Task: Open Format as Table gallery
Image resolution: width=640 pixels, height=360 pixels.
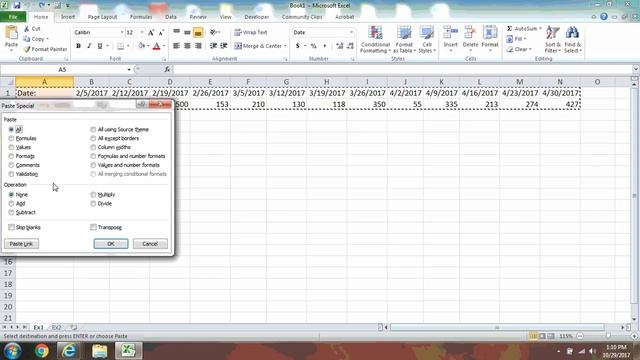Action: [x=404, y=39]
